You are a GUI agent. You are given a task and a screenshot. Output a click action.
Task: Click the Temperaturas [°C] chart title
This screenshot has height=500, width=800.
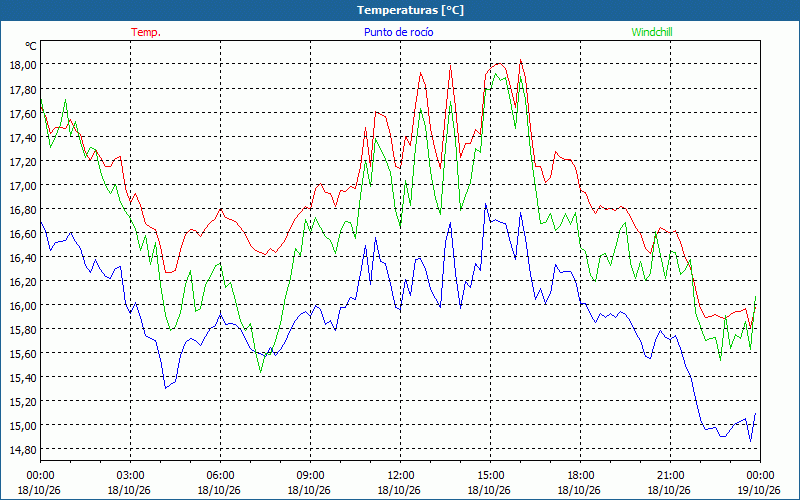410,10
